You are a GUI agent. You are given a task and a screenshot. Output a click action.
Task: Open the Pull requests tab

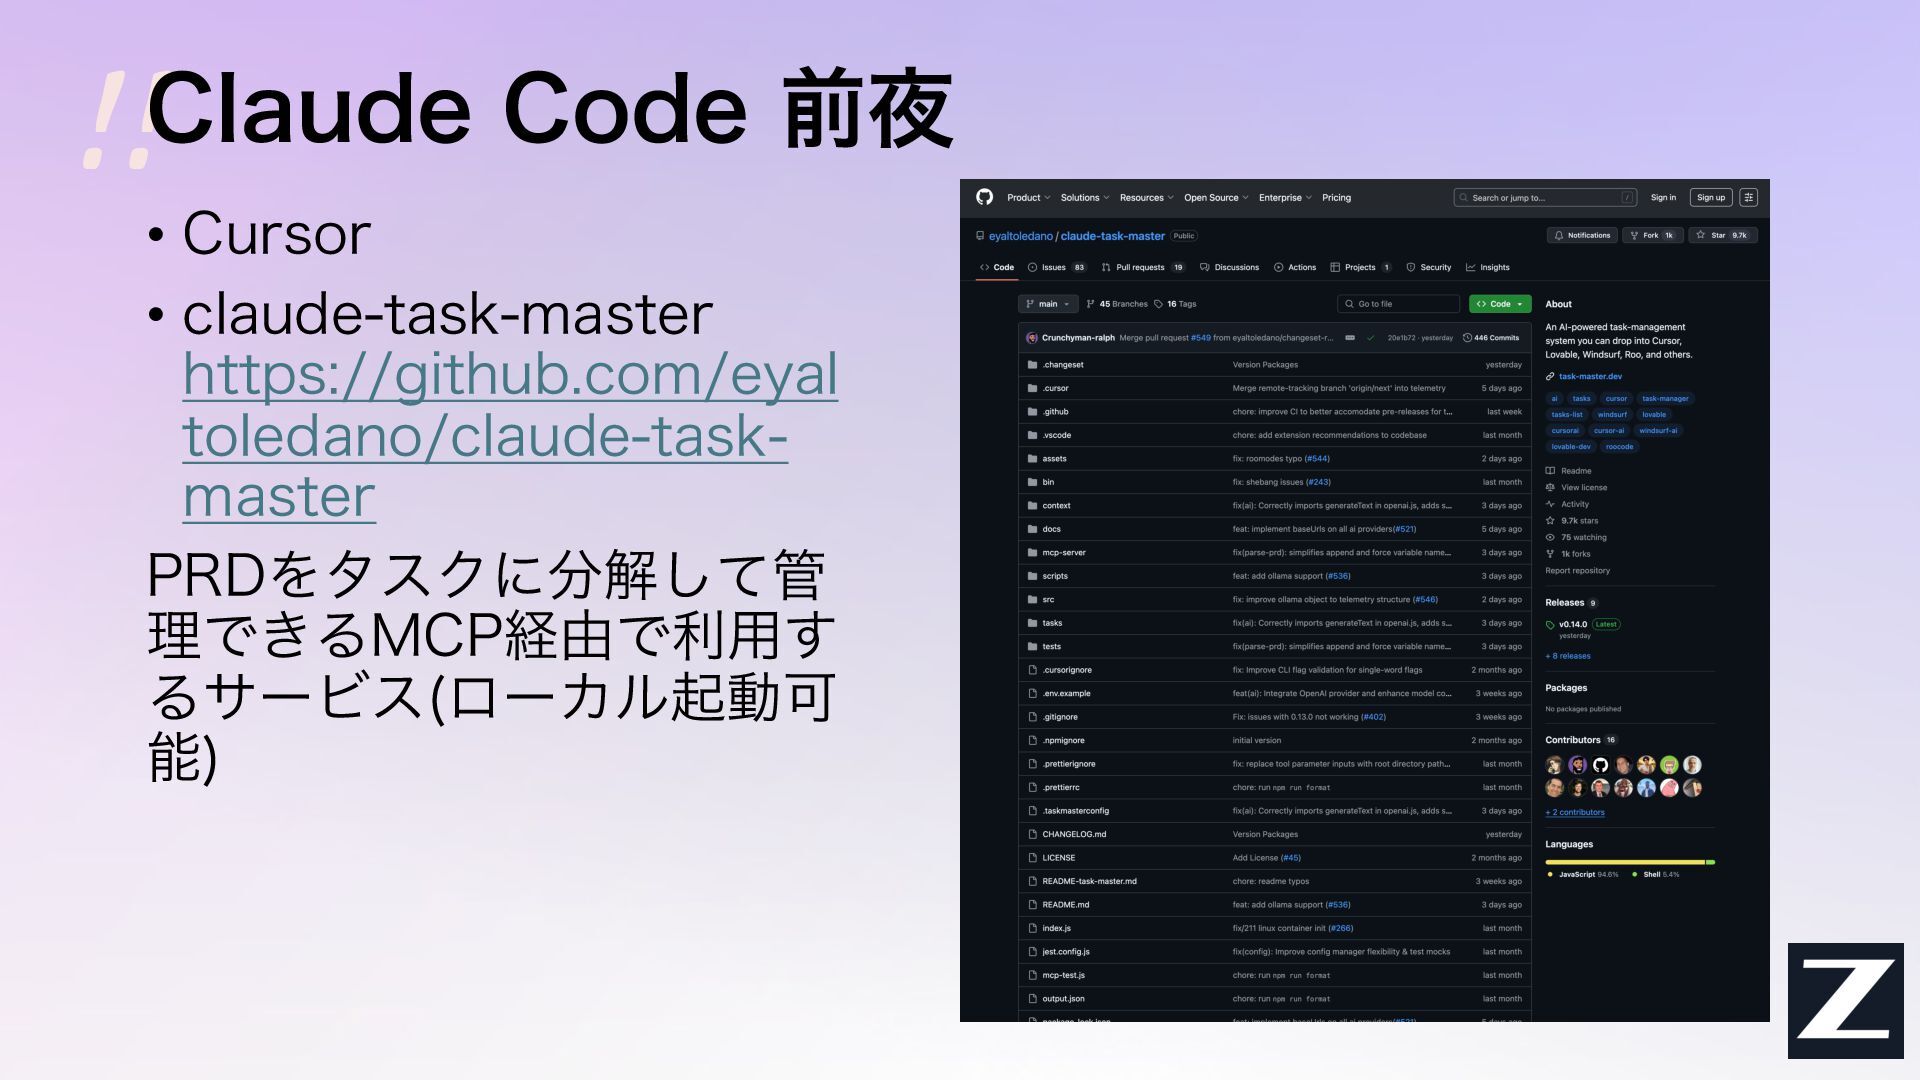(1143, 268)
